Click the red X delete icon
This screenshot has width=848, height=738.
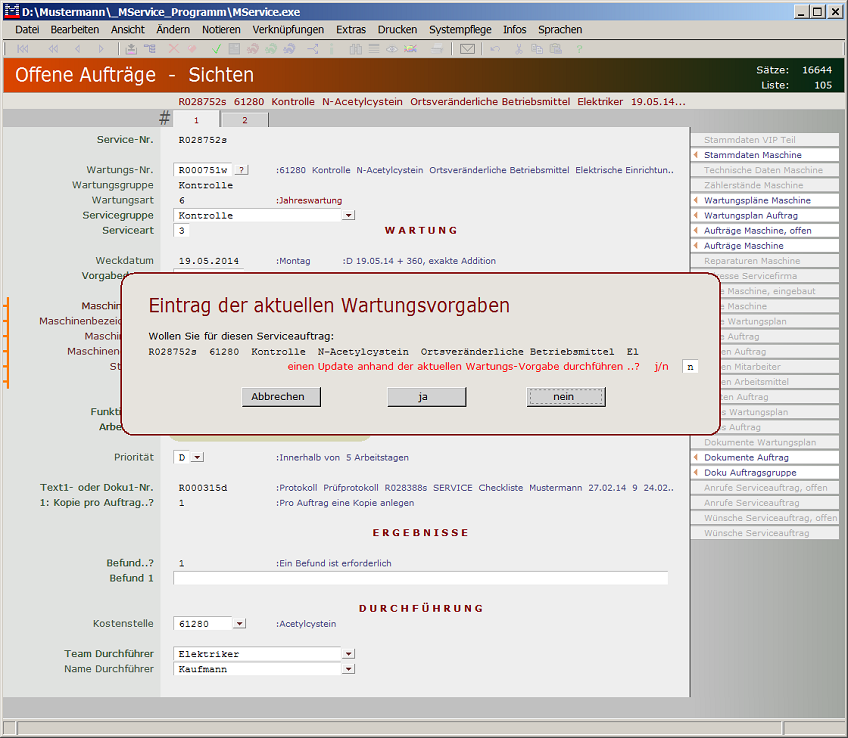[x=174, y=48]
